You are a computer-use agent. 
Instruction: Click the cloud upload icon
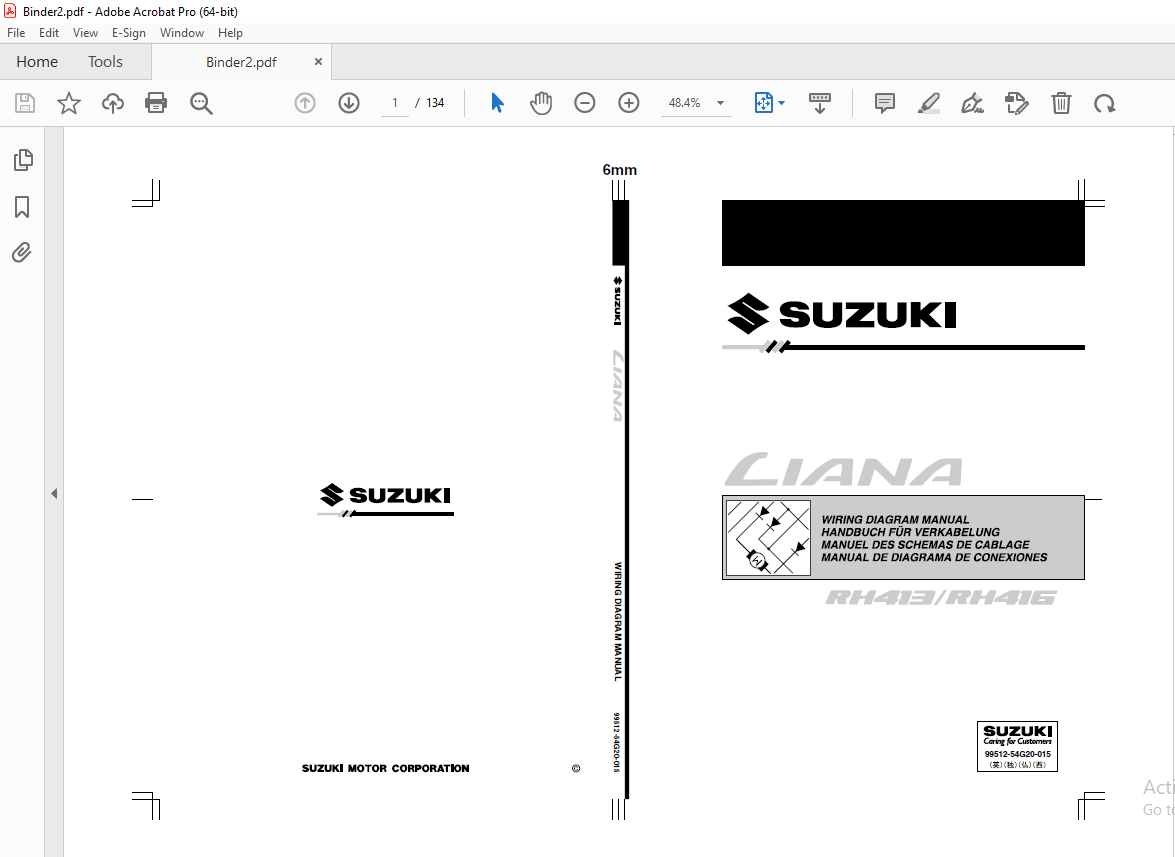112,103
